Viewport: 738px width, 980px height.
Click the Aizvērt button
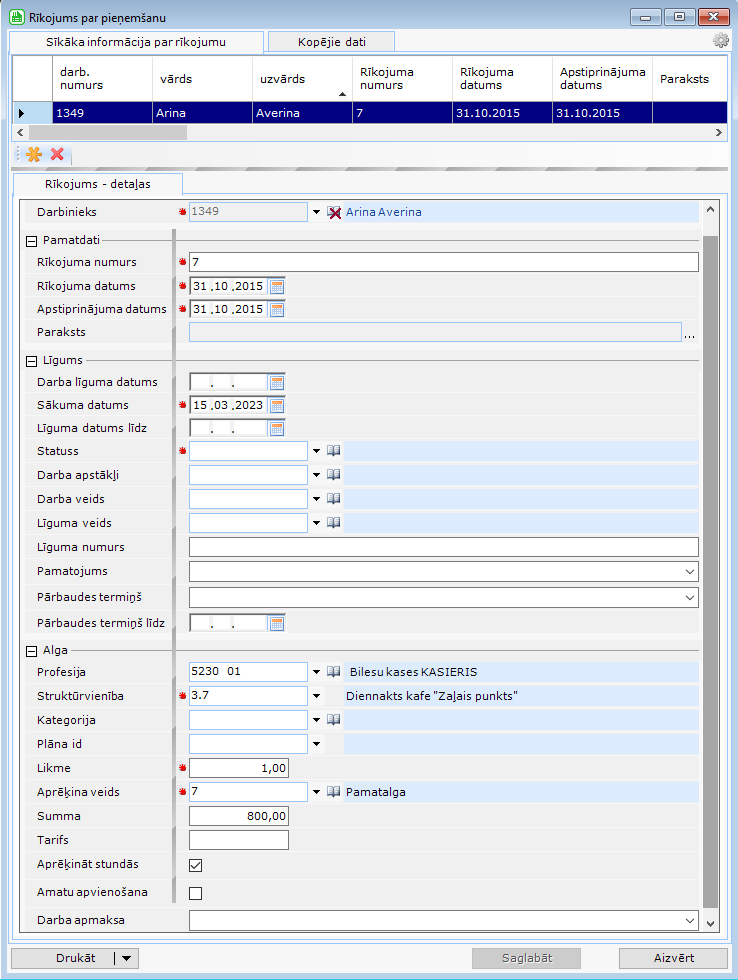[672, 958]
